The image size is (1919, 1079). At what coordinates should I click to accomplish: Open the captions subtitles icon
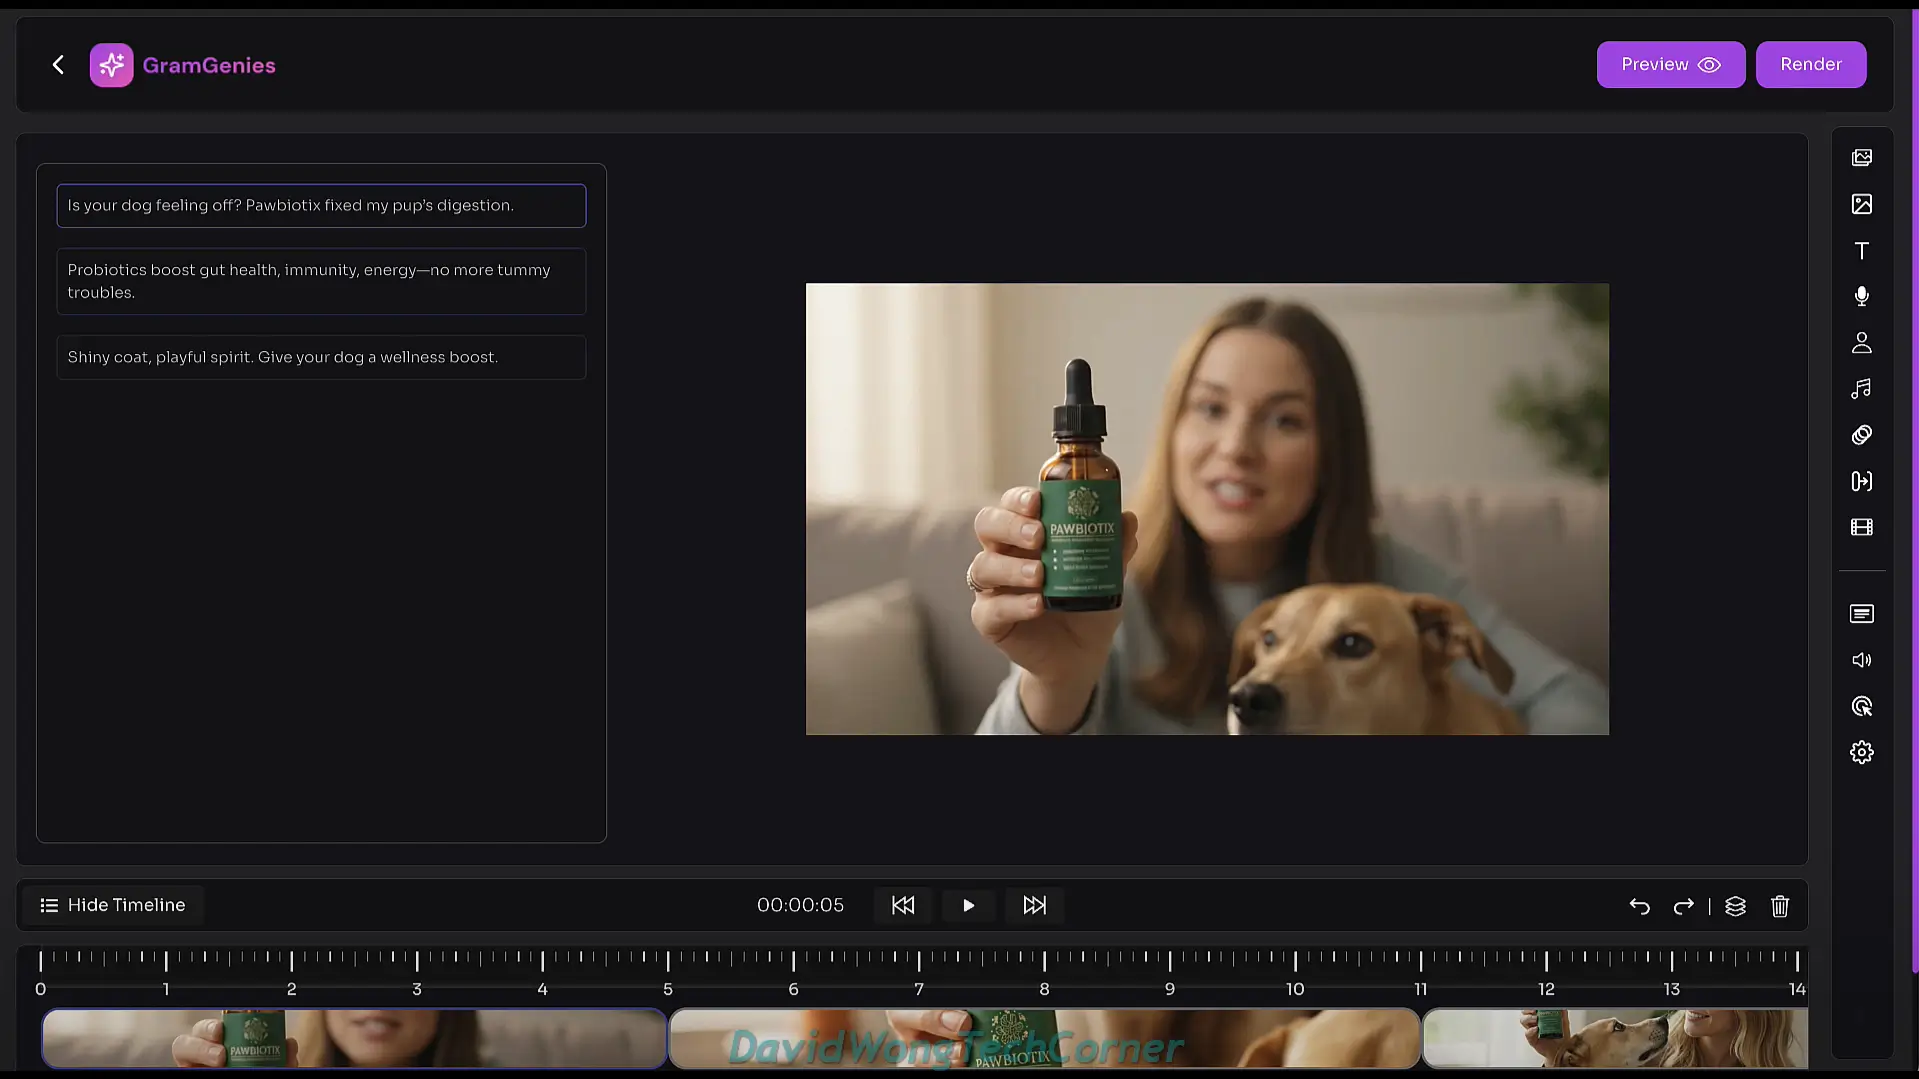tap(1861, 614)
